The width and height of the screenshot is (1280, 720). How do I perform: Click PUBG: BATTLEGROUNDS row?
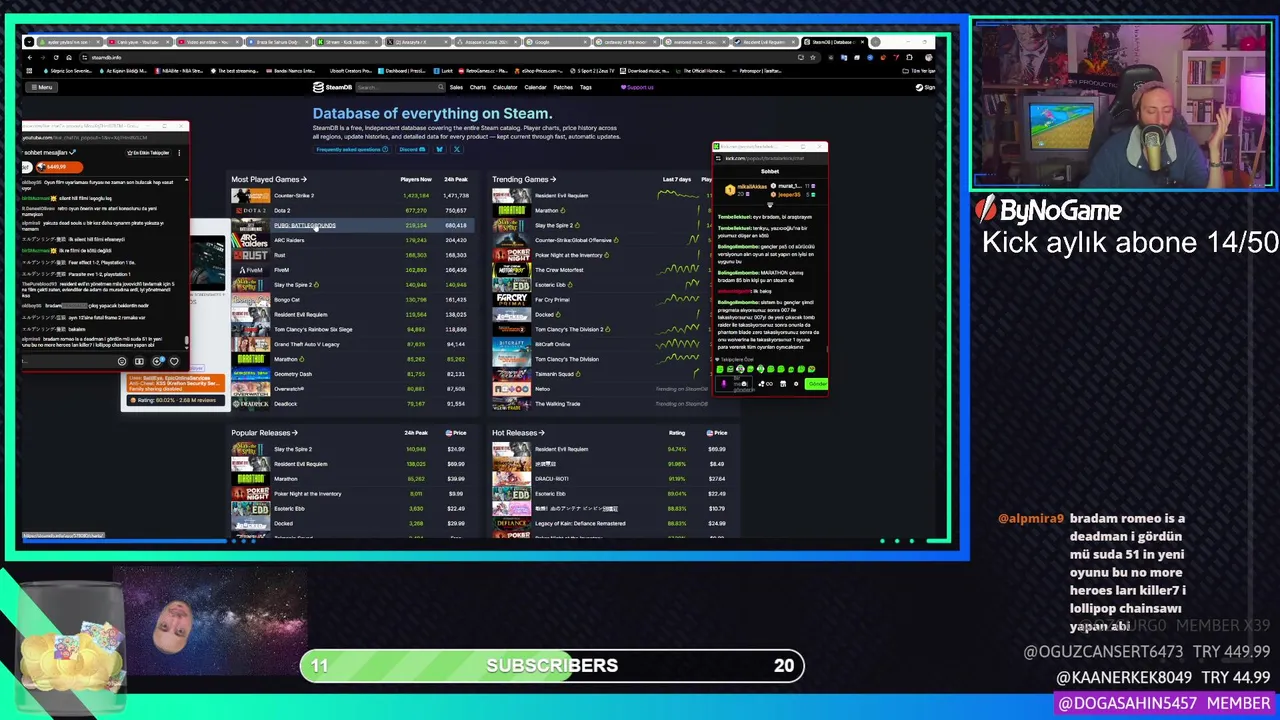[x=350, y=225]
